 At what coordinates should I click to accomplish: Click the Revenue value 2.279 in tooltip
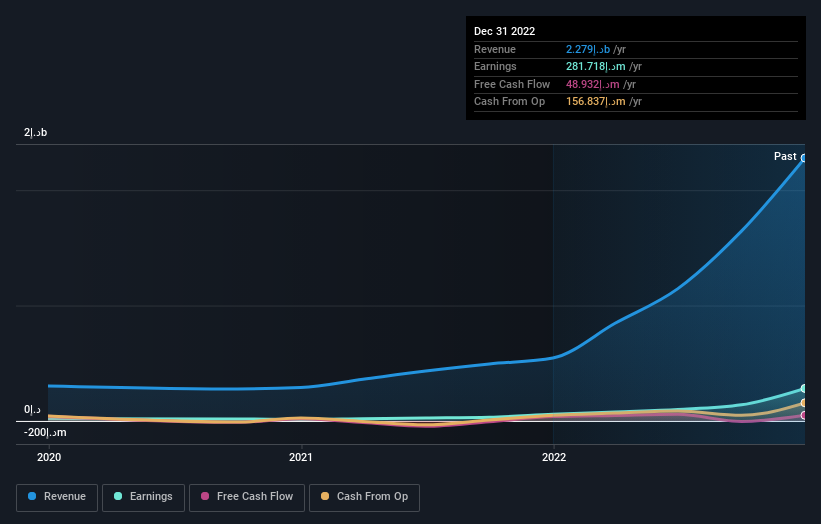click(588, 49)
